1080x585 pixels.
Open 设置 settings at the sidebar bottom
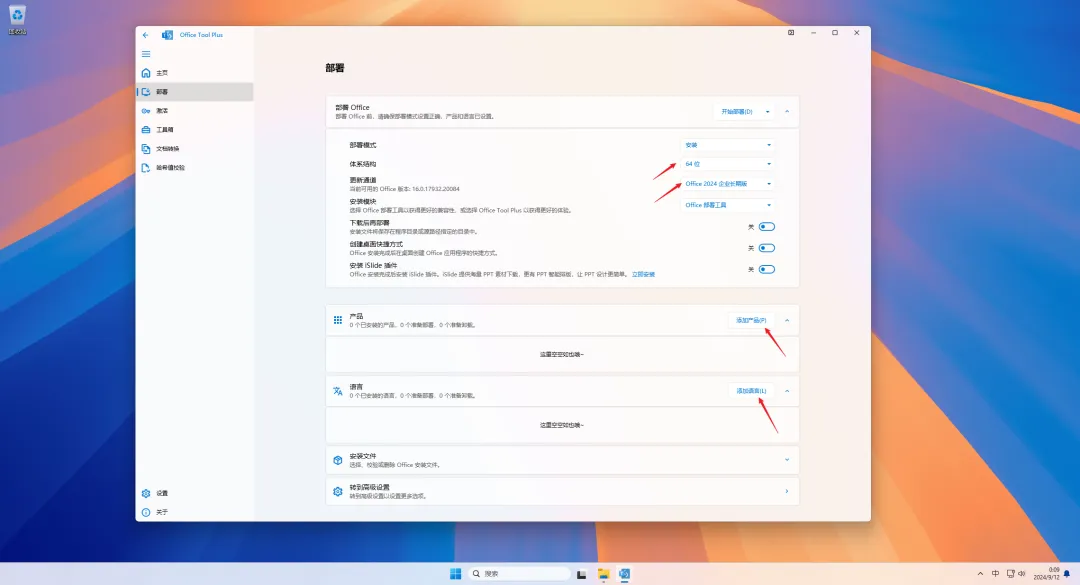coord(160,493)
